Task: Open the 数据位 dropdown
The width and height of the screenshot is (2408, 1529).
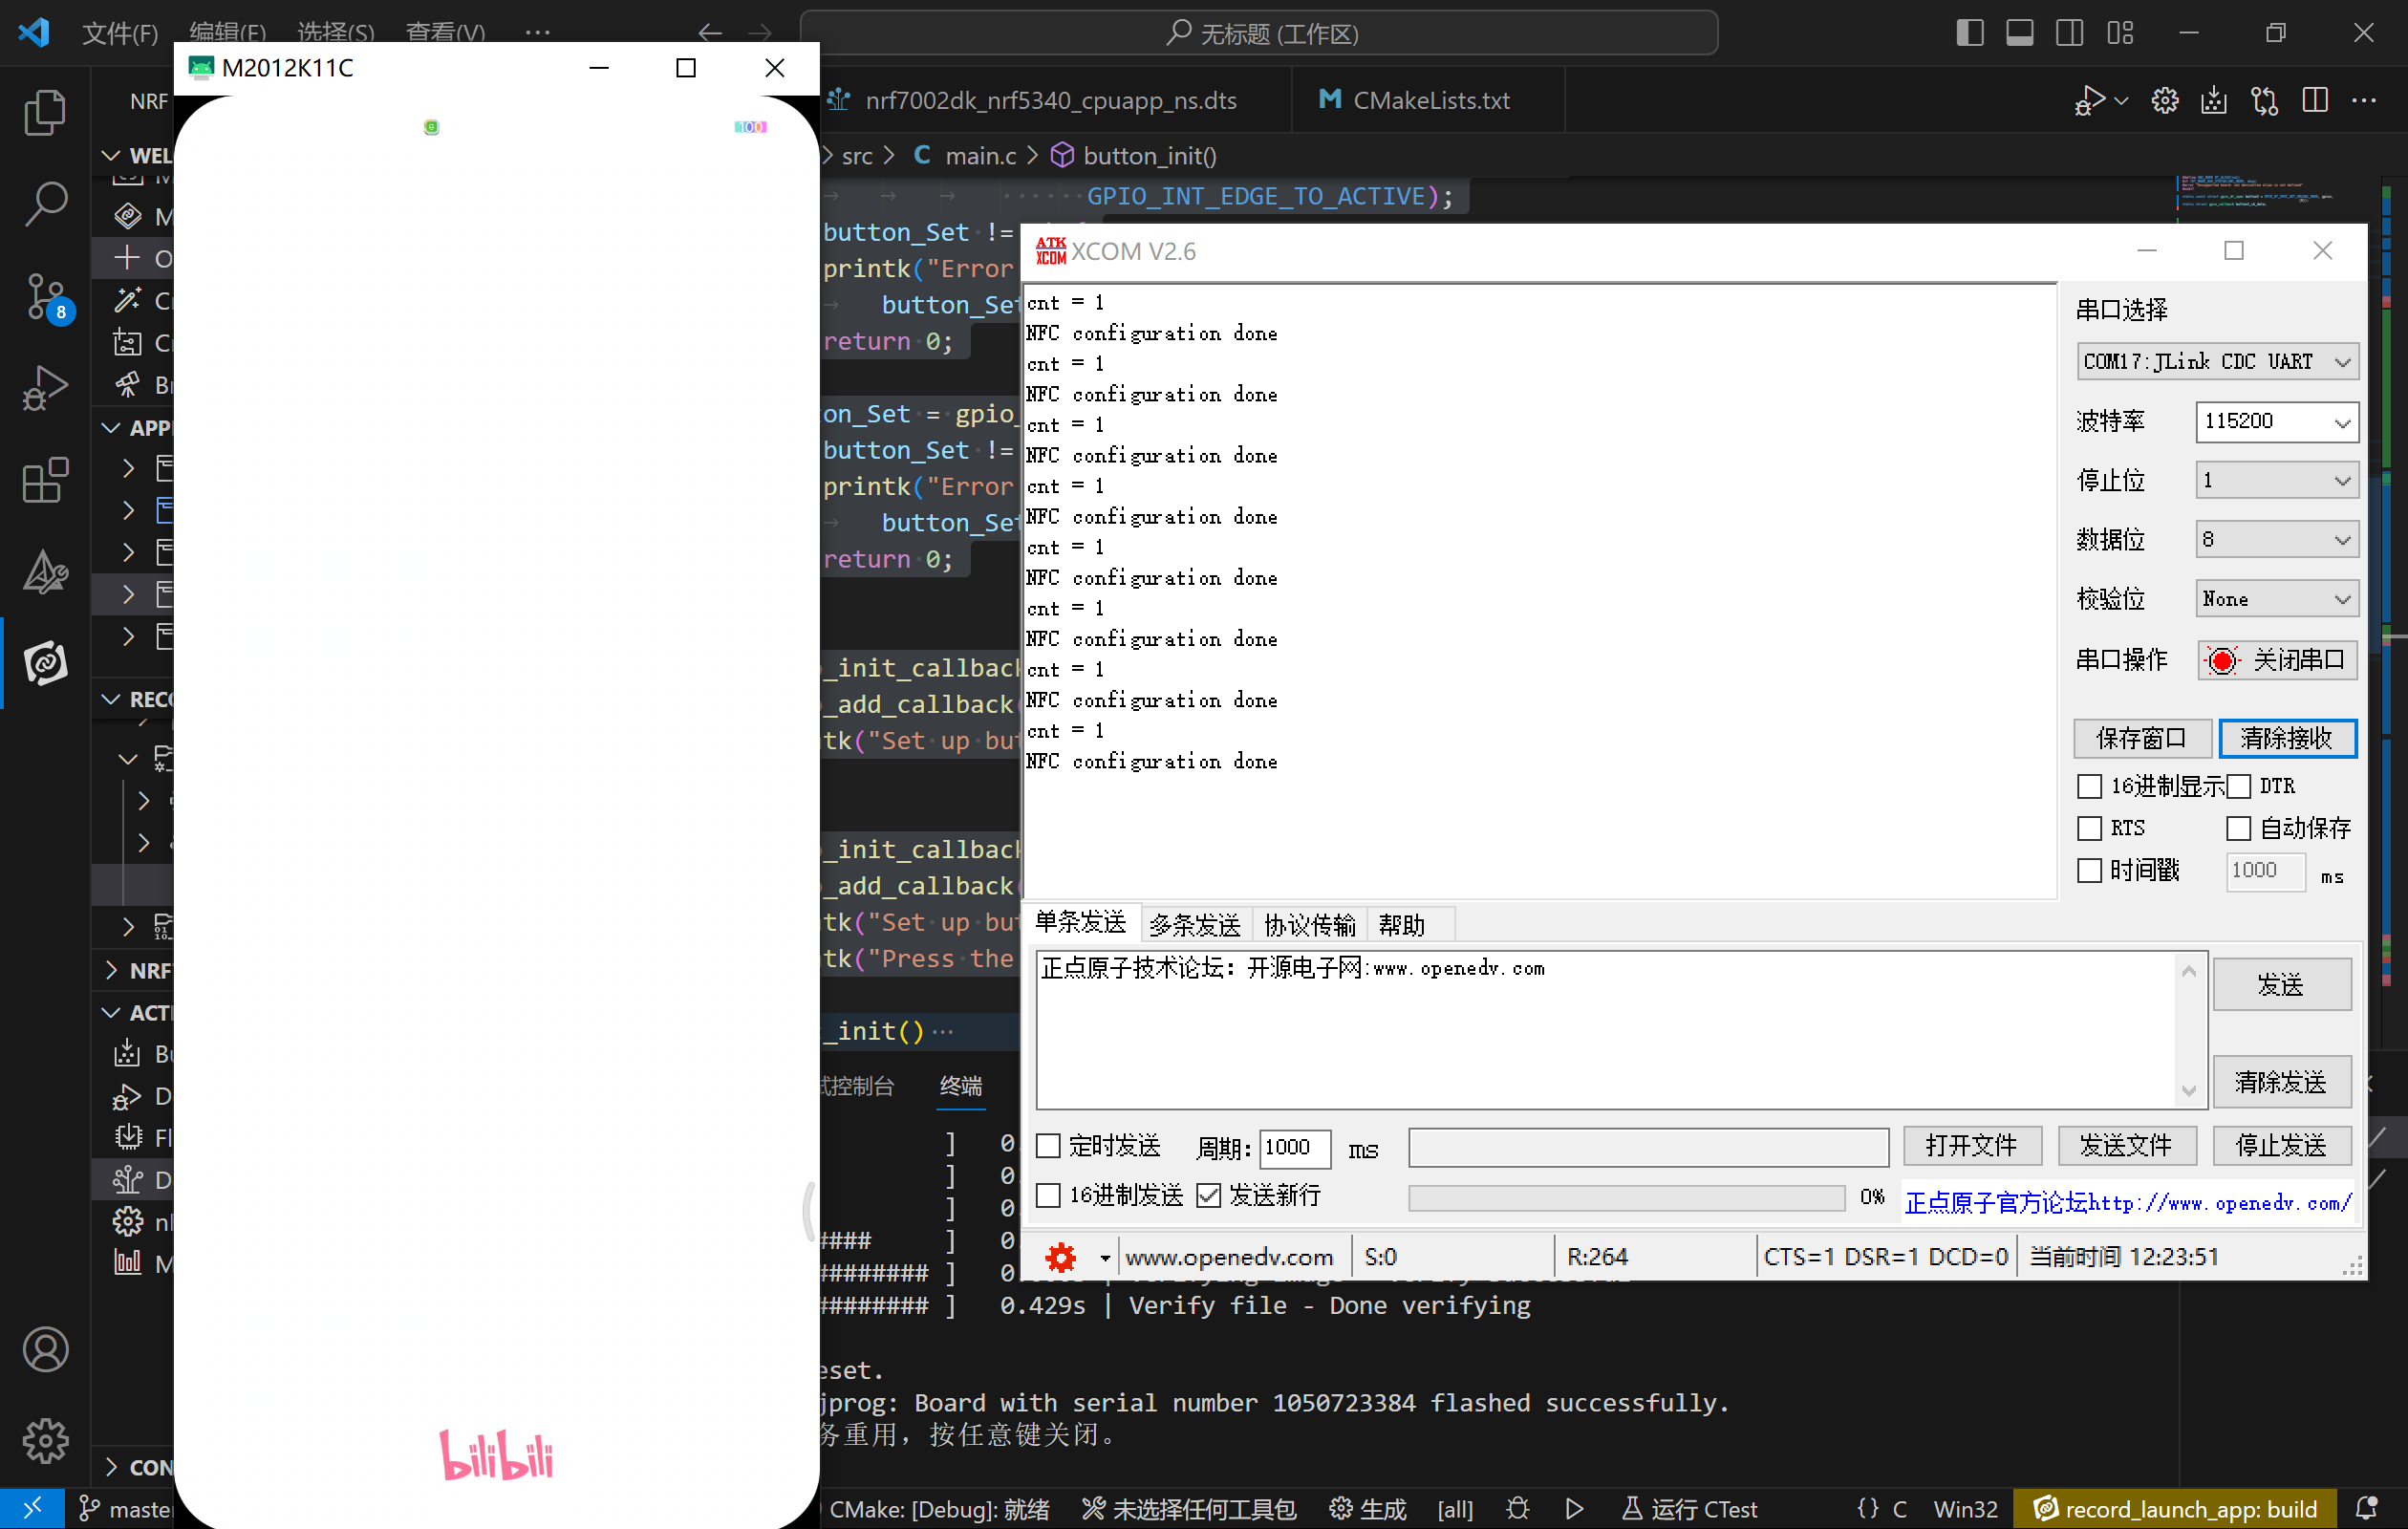Action: (x=2276, y=539)
